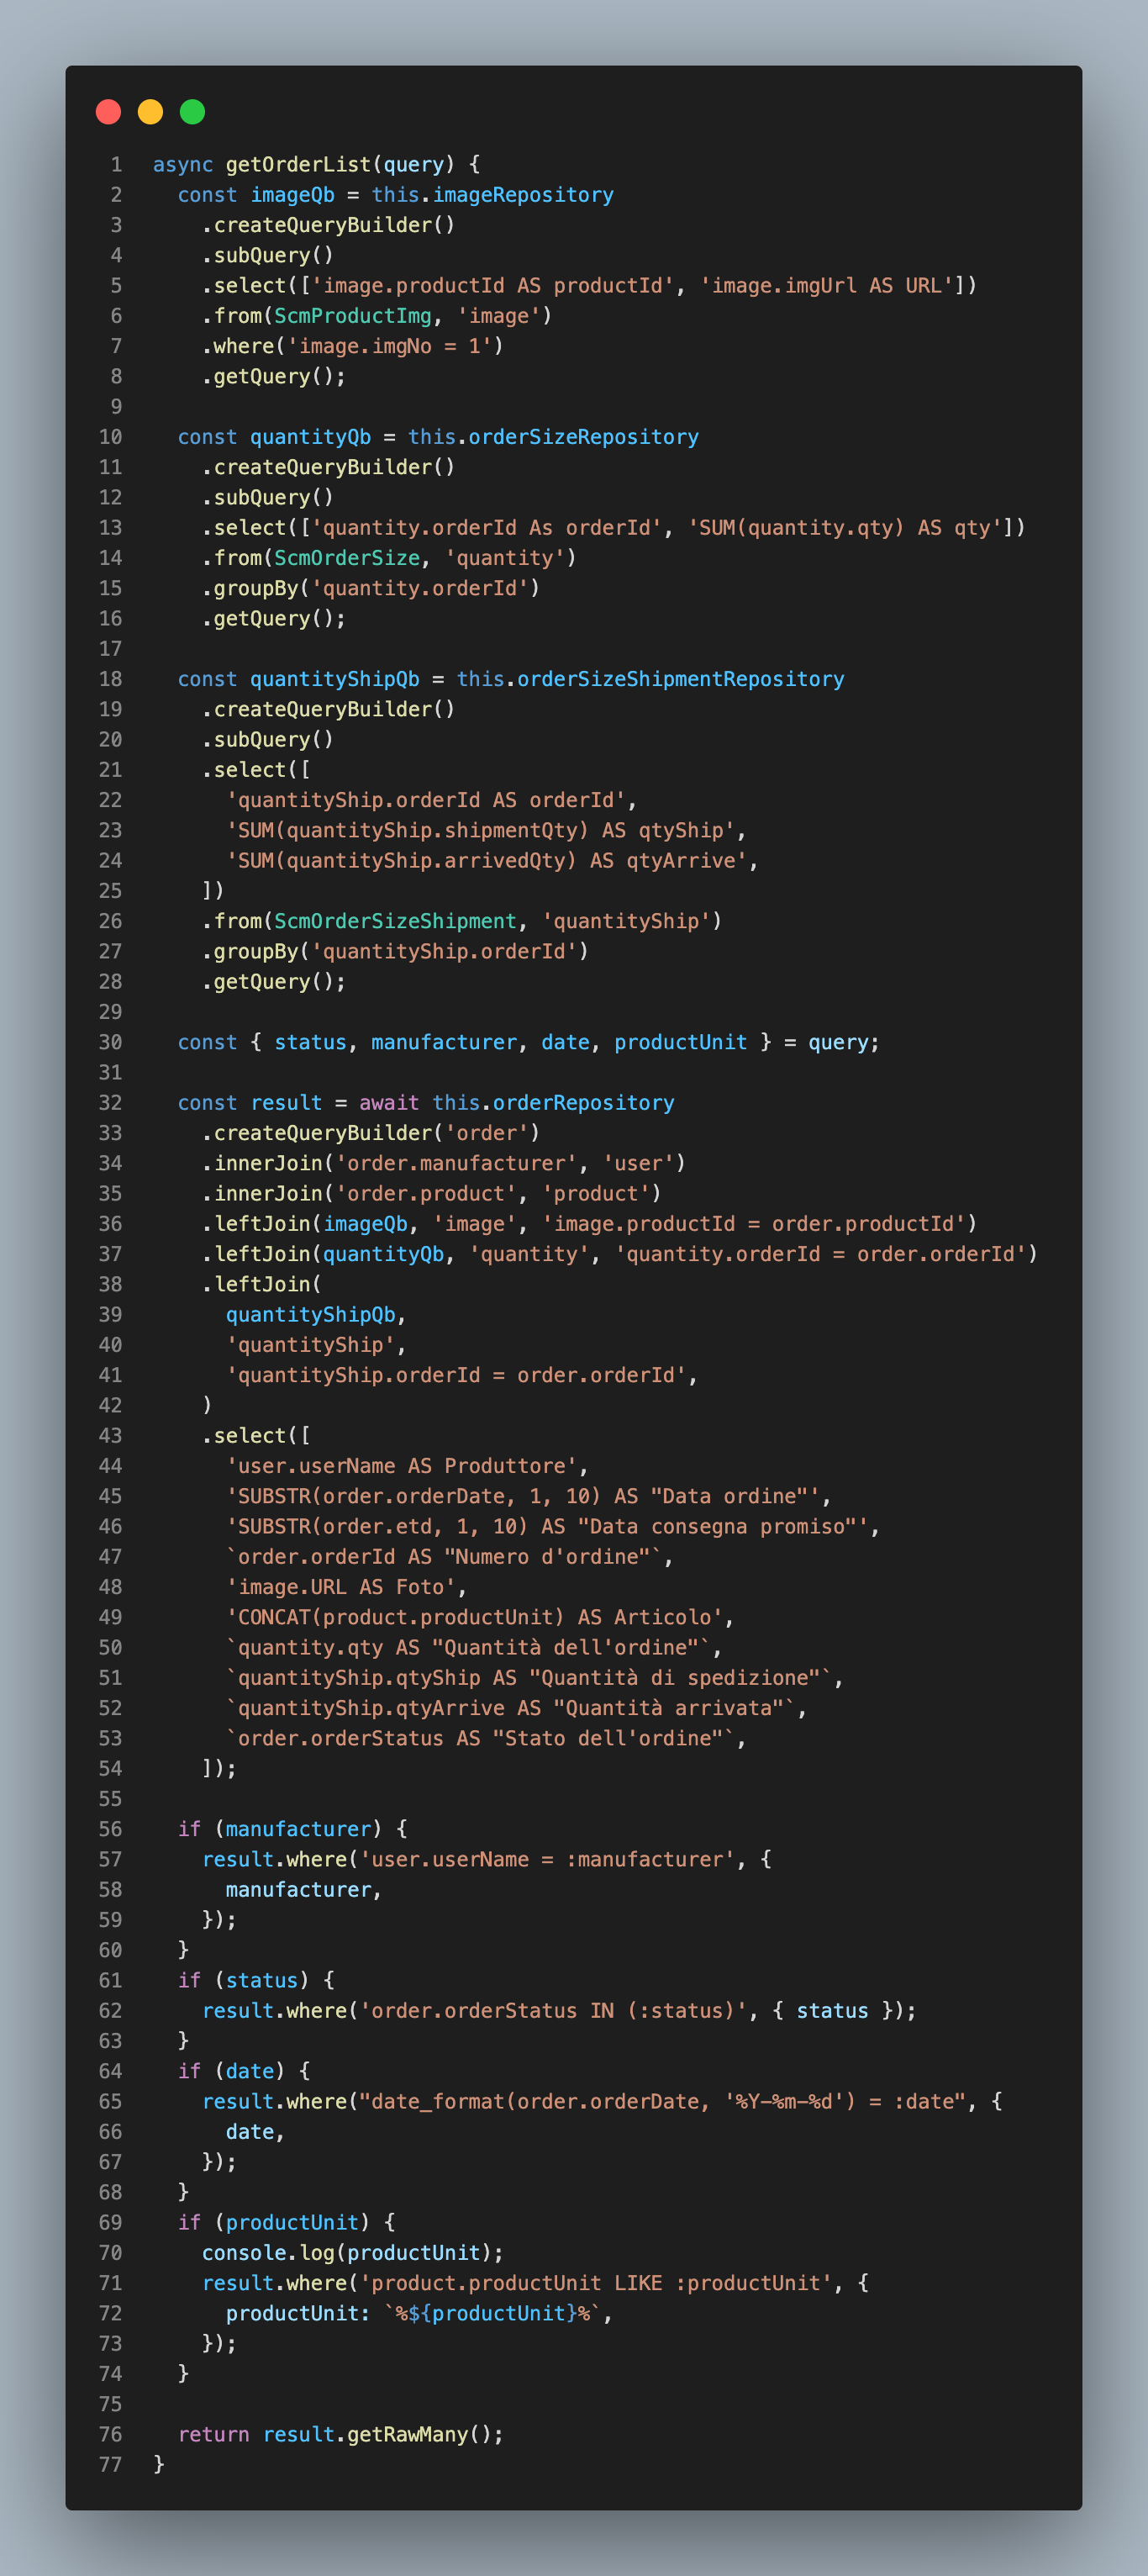Click the 'quantity.orderId' groupBy string
The image size is (1148, 2576).
coord(420,588)
